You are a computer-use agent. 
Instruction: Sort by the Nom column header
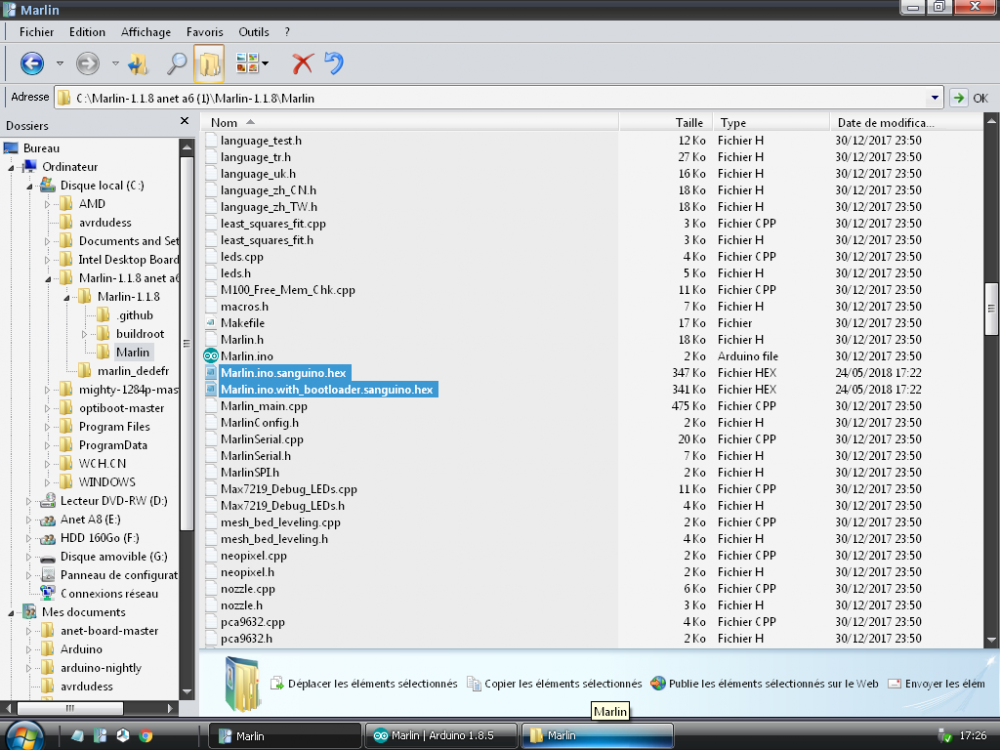coord(409,122)
